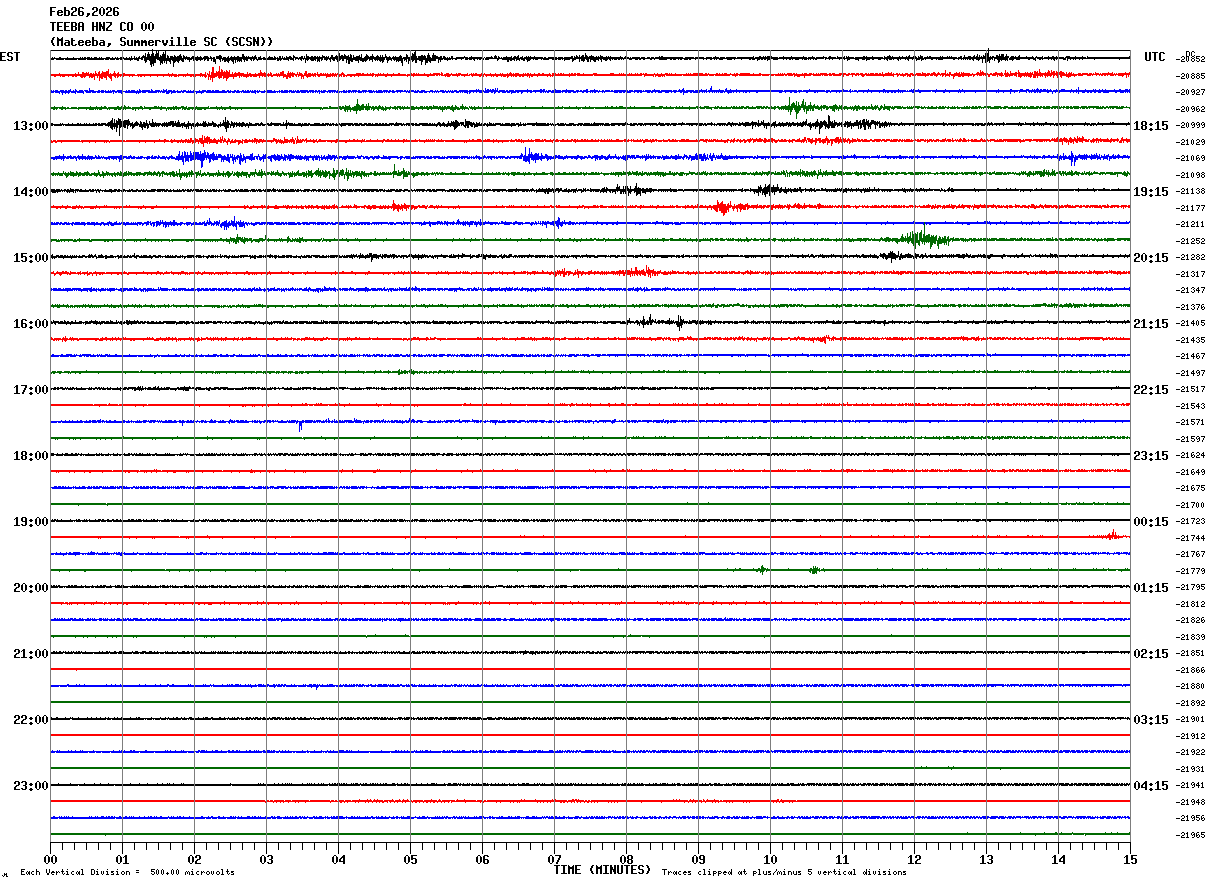
Task: Click the 'TEEBA HNZ CO 00' station line
Action: coord(102,27)
